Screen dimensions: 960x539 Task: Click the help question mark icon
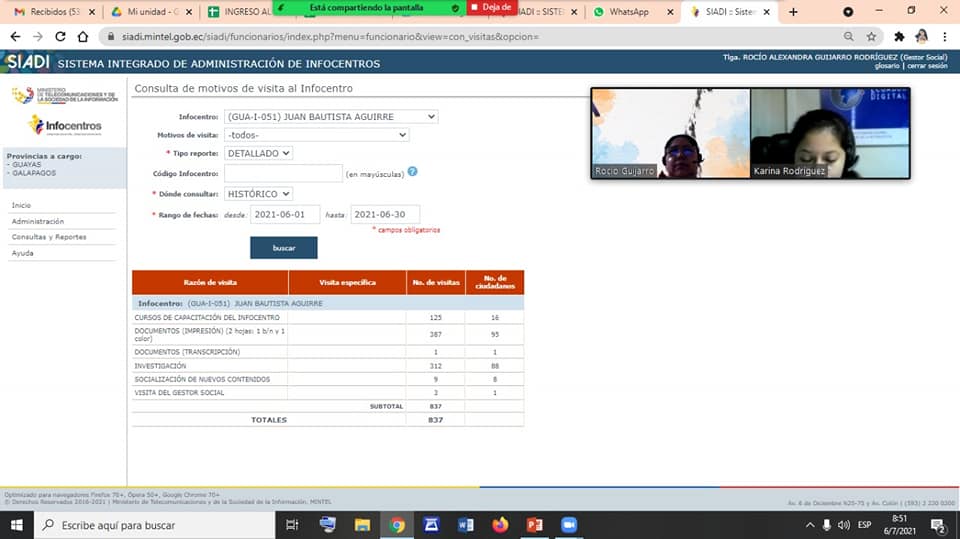[x=412, y=172]
